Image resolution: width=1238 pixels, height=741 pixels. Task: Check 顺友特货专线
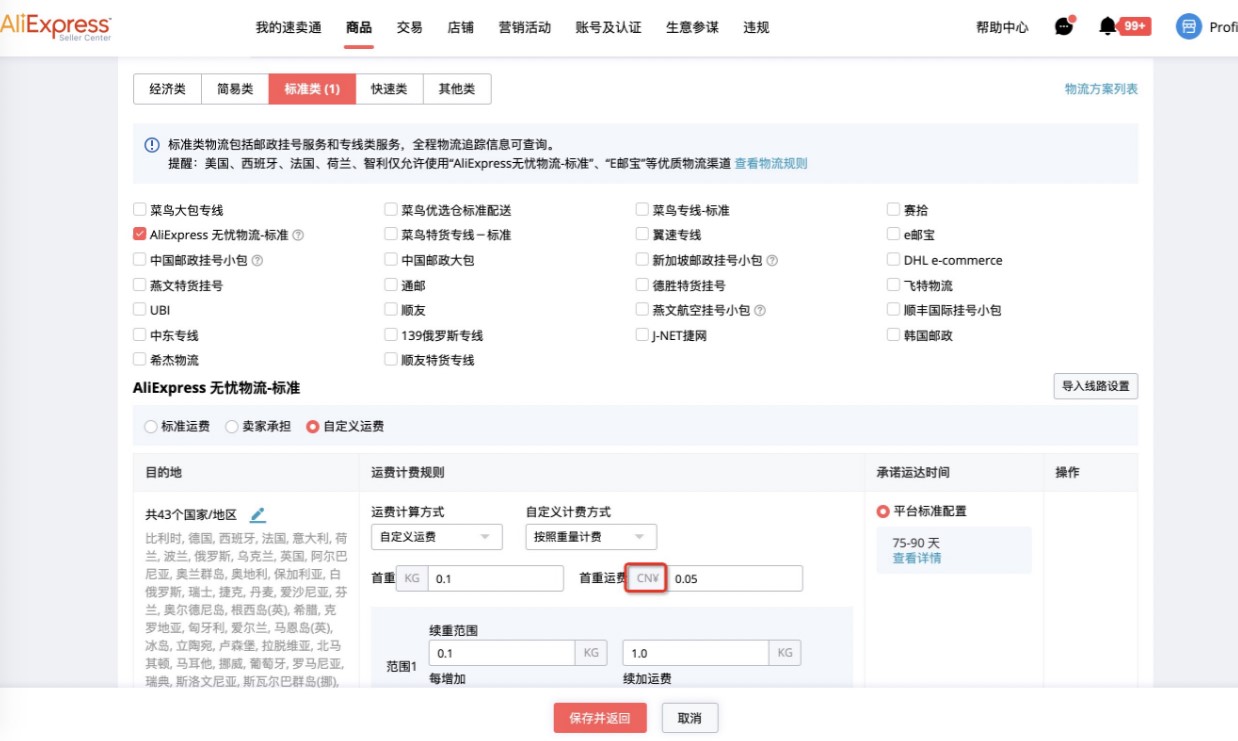391,360
